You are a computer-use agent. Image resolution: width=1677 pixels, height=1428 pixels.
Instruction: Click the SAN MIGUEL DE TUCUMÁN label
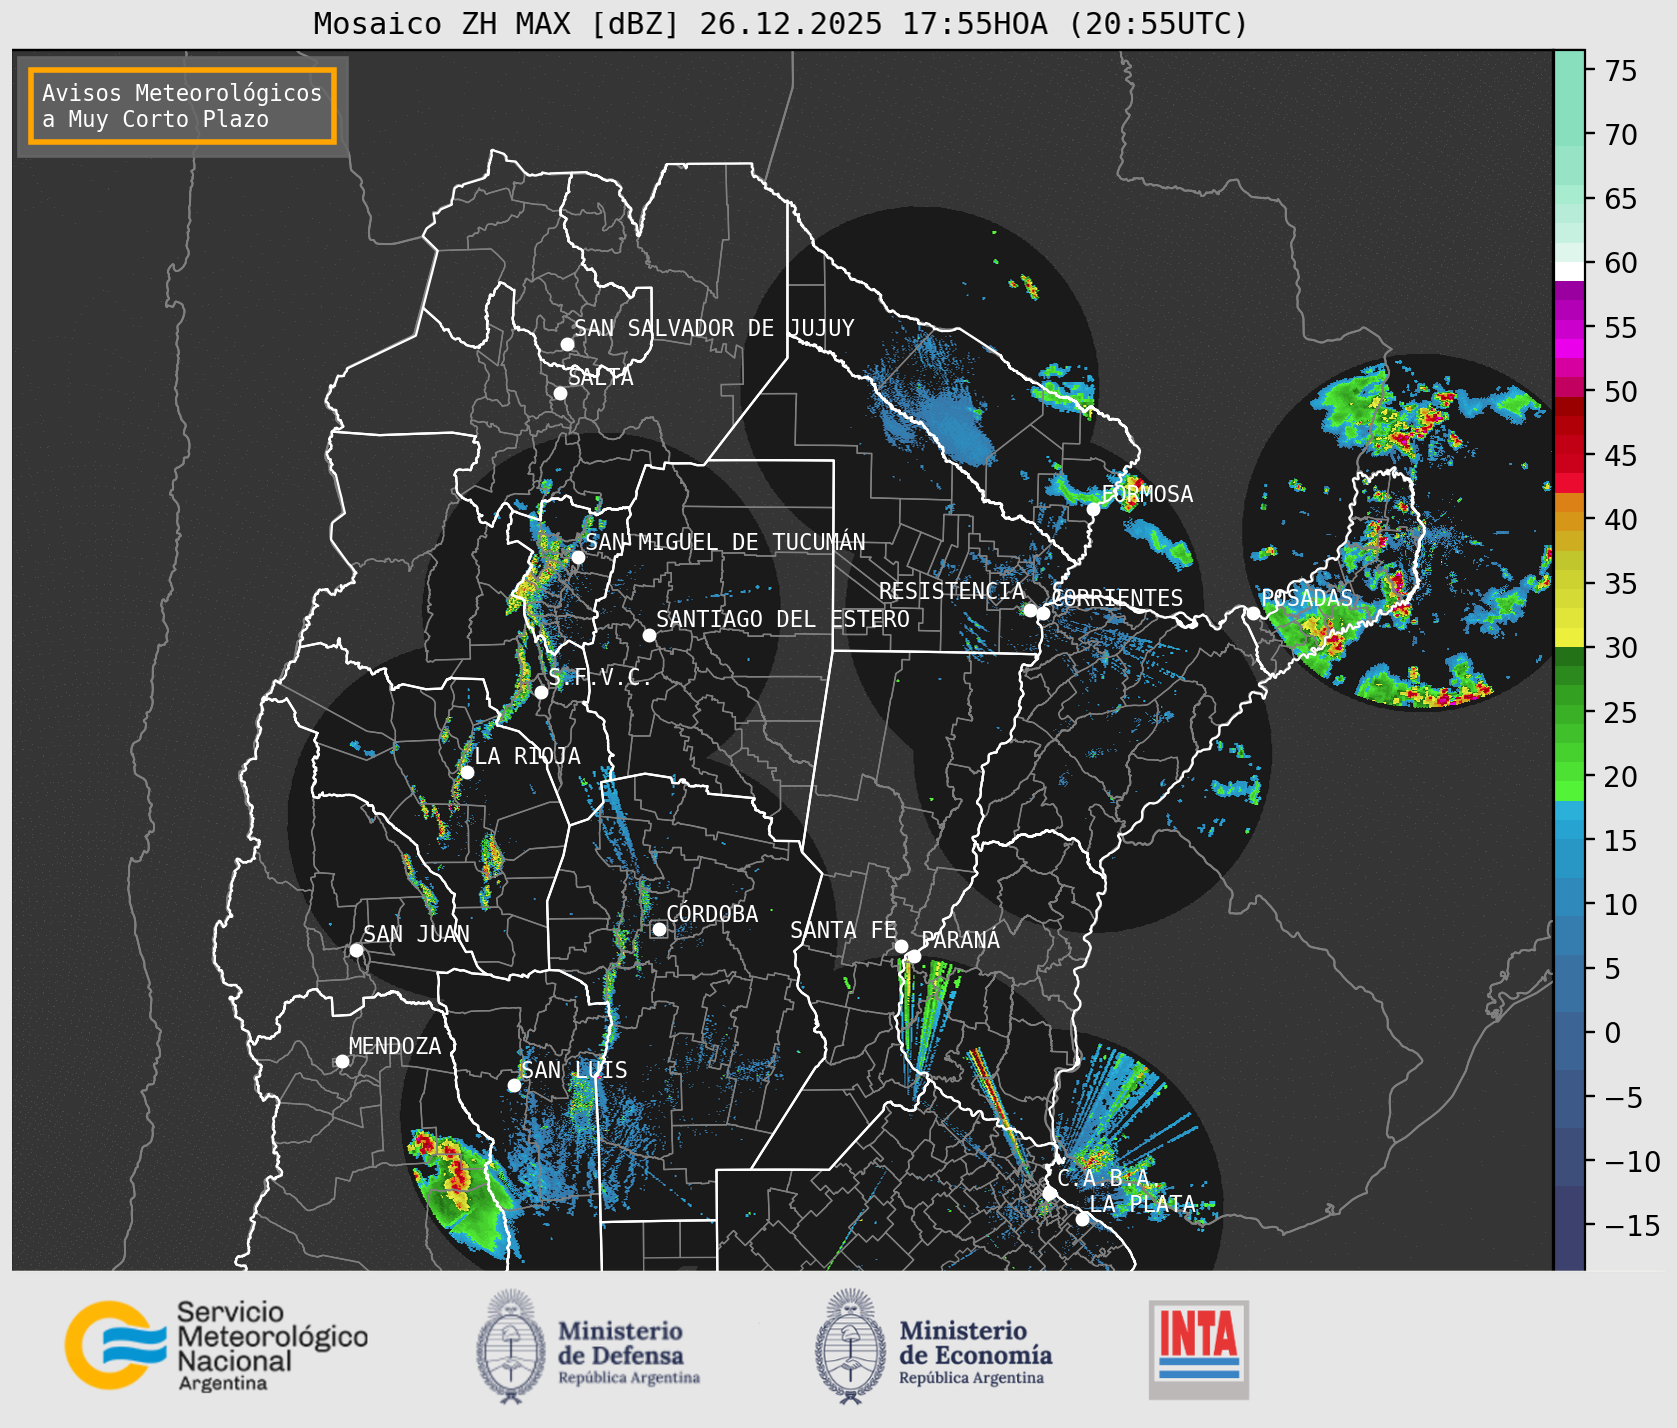[x=725, y=542]
